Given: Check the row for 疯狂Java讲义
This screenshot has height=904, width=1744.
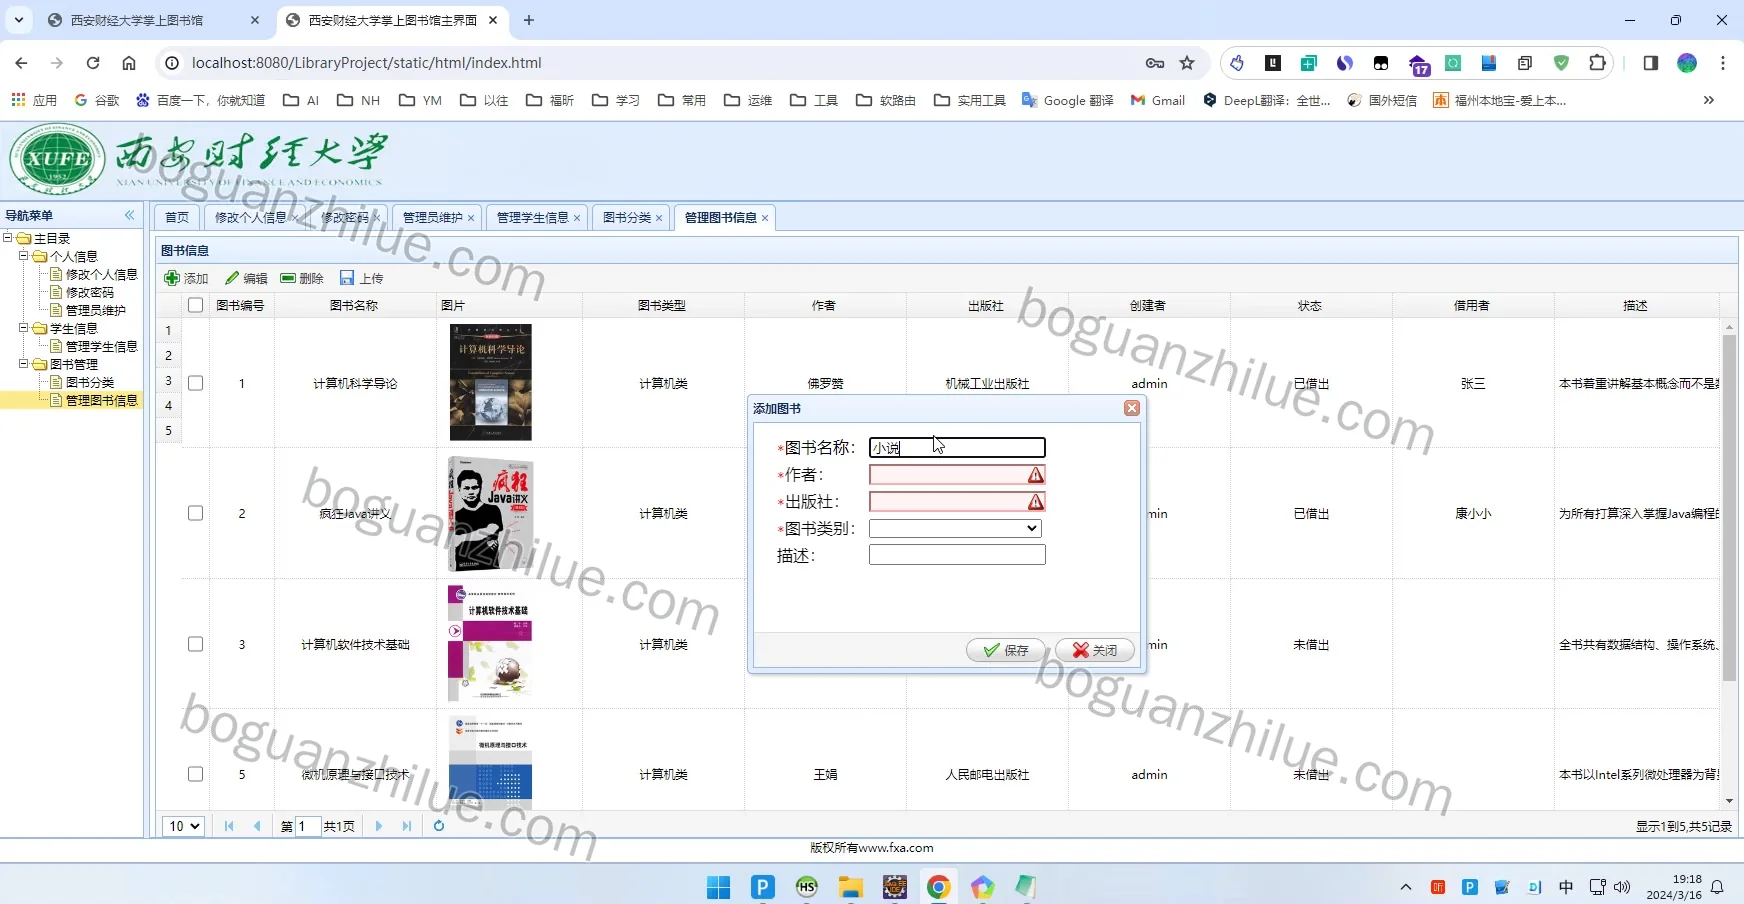Looking at the screenshot, I should tap(196, 513).
